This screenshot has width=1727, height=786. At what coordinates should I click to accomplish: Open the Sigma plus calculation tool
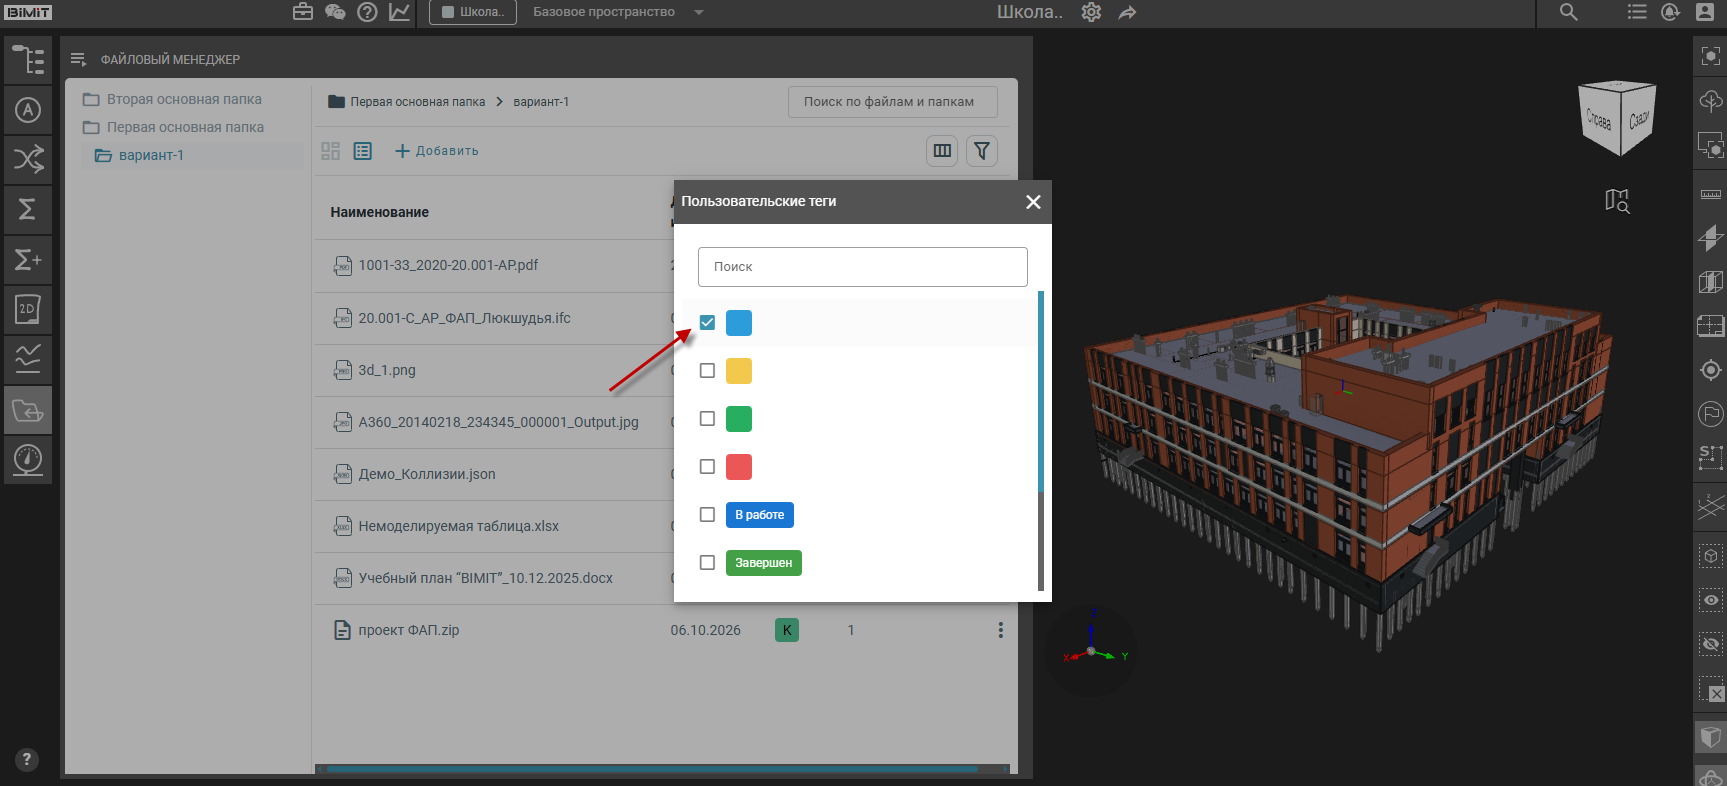[x=28, y=260]
